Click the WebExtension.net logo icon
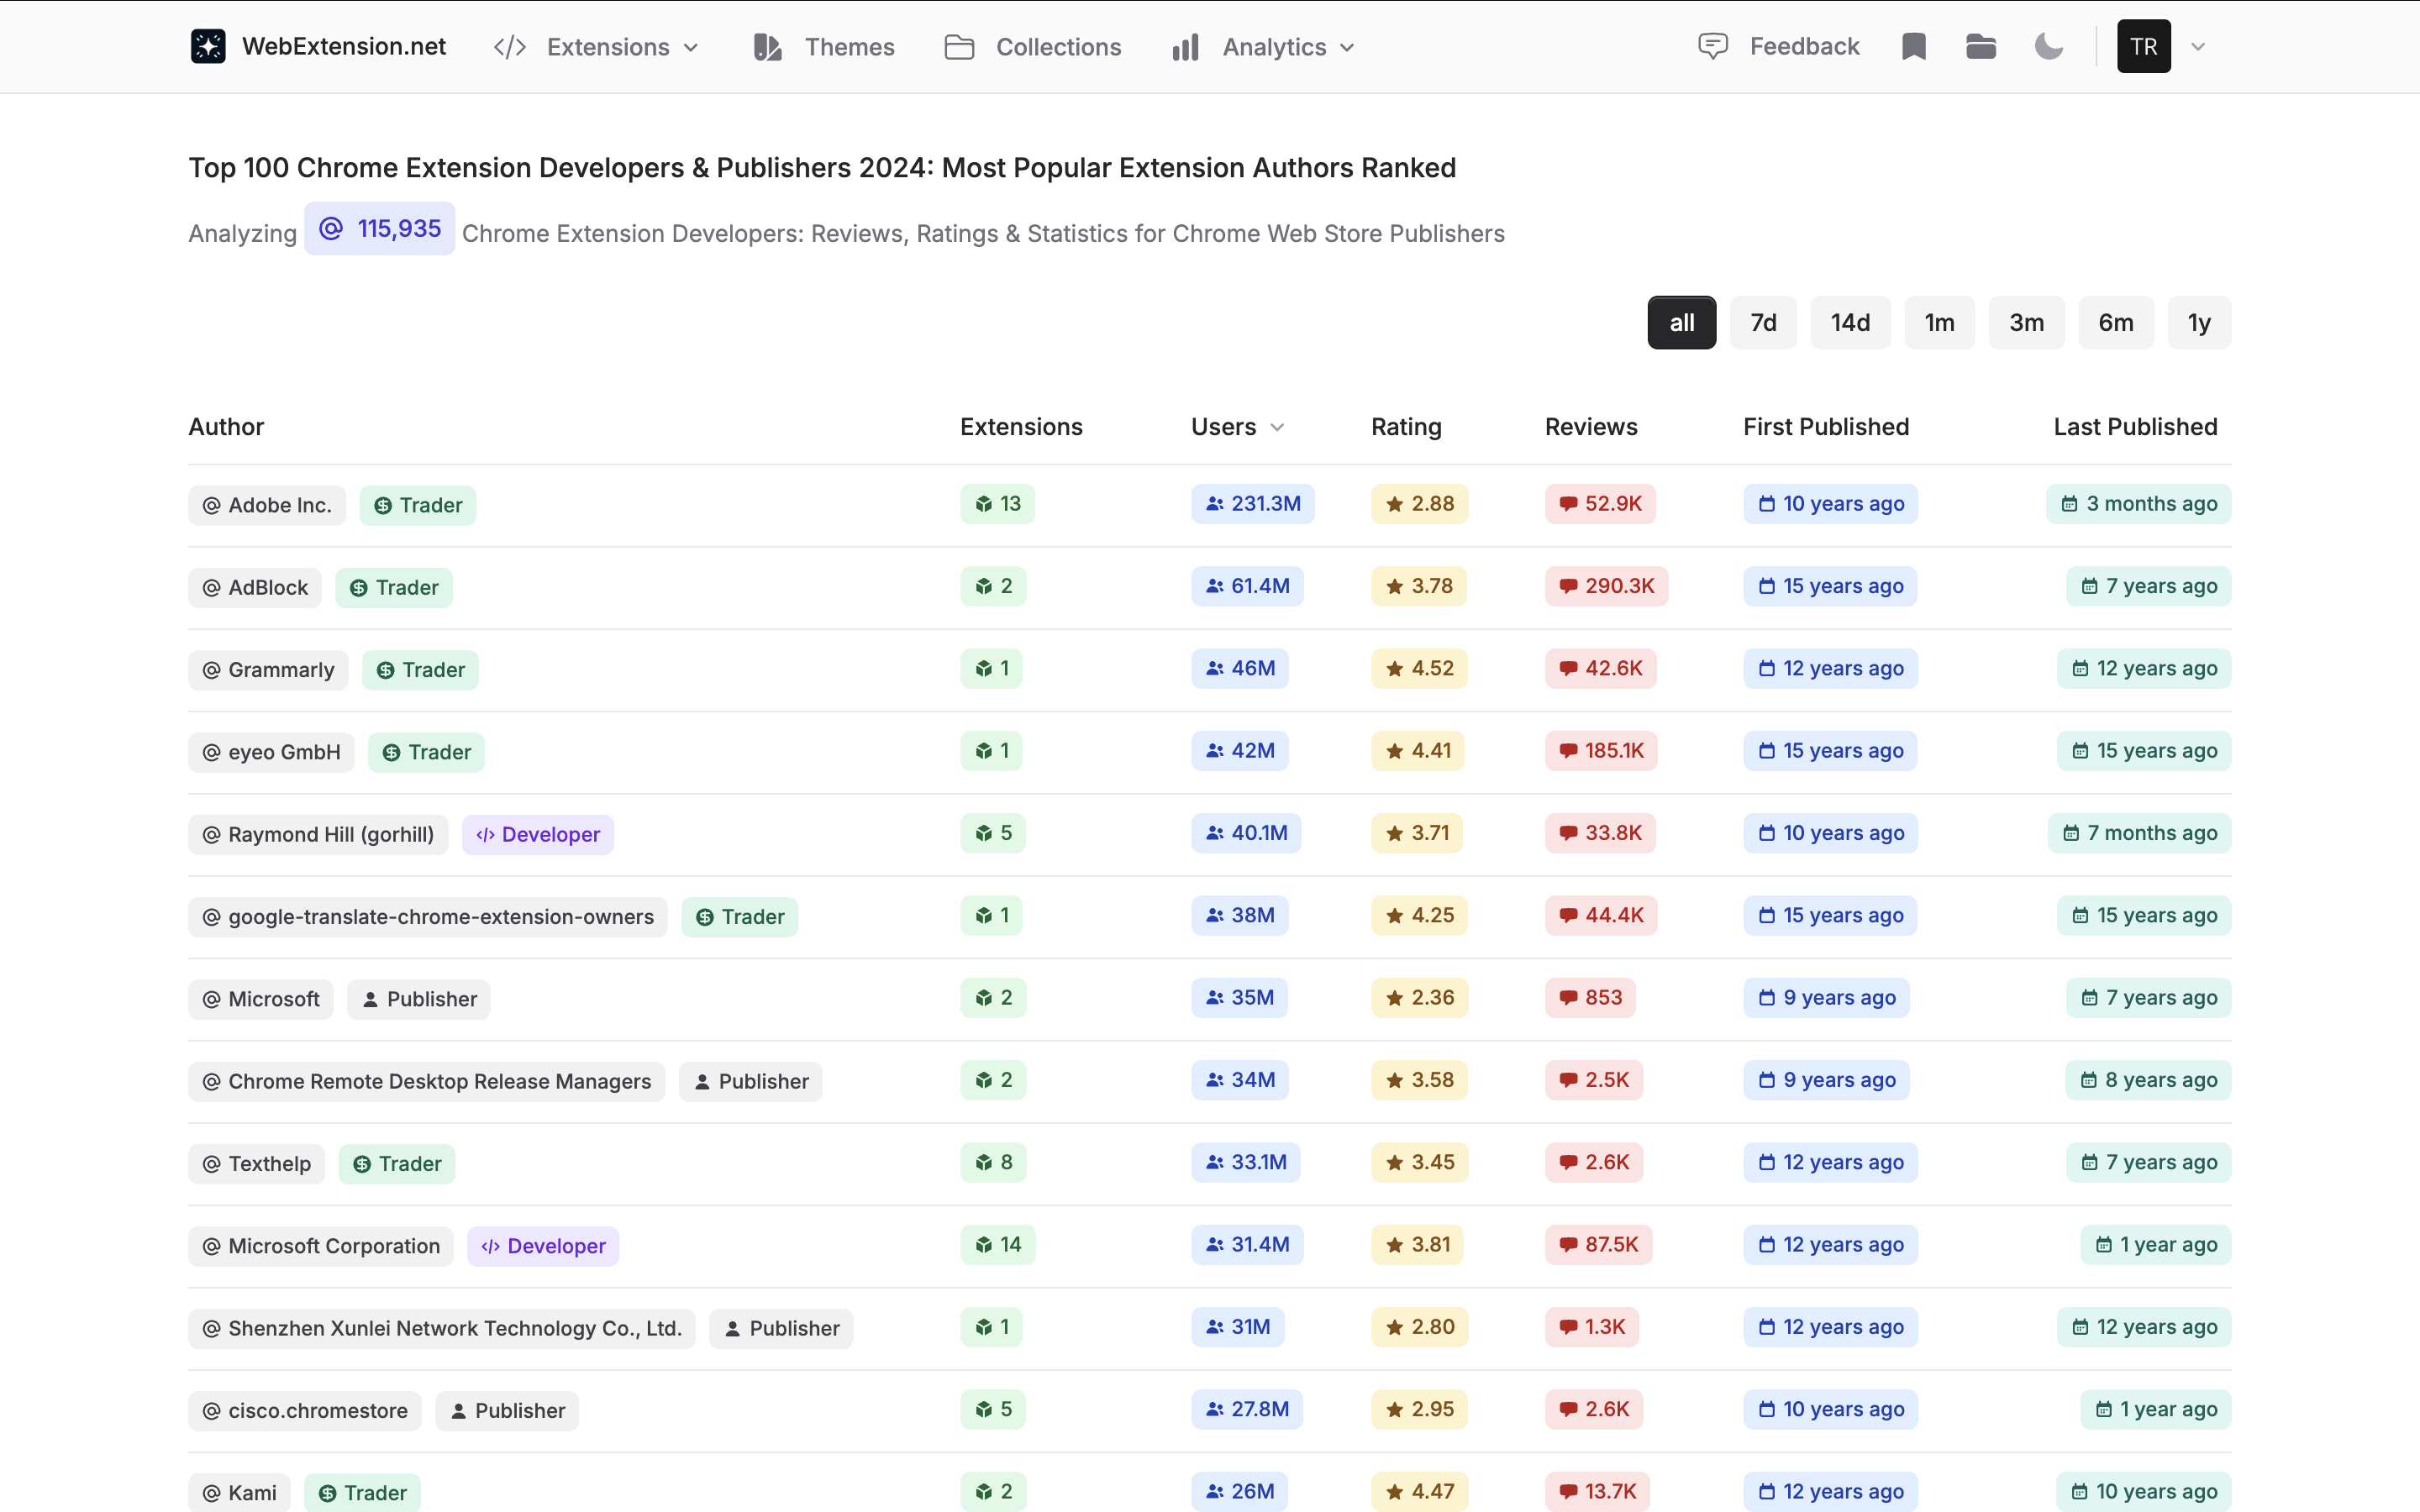 [208, 46]
